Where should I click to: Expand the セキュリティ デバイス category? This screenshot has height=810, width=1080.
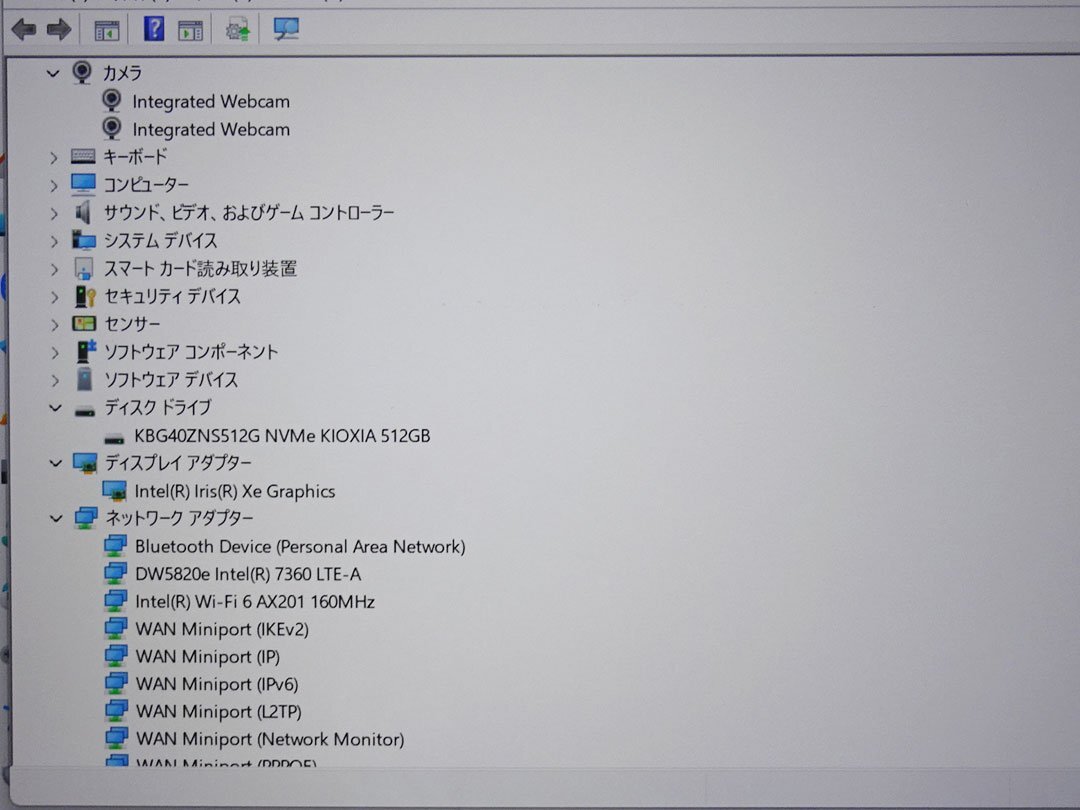[54, 297]
